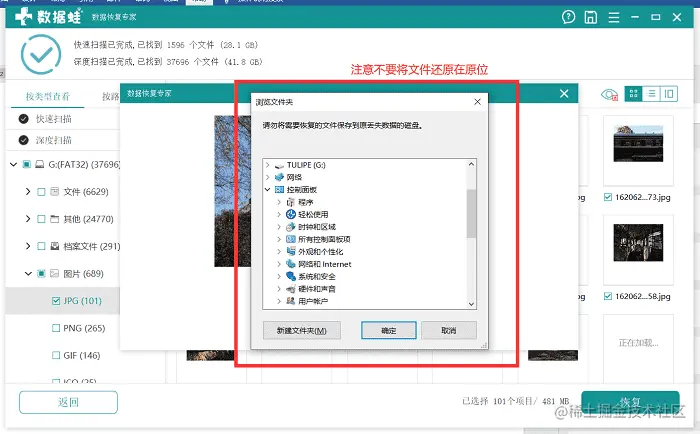Click the TULIPE (G:) drive icon
The image size is (700, 434).
coord(279,165)
